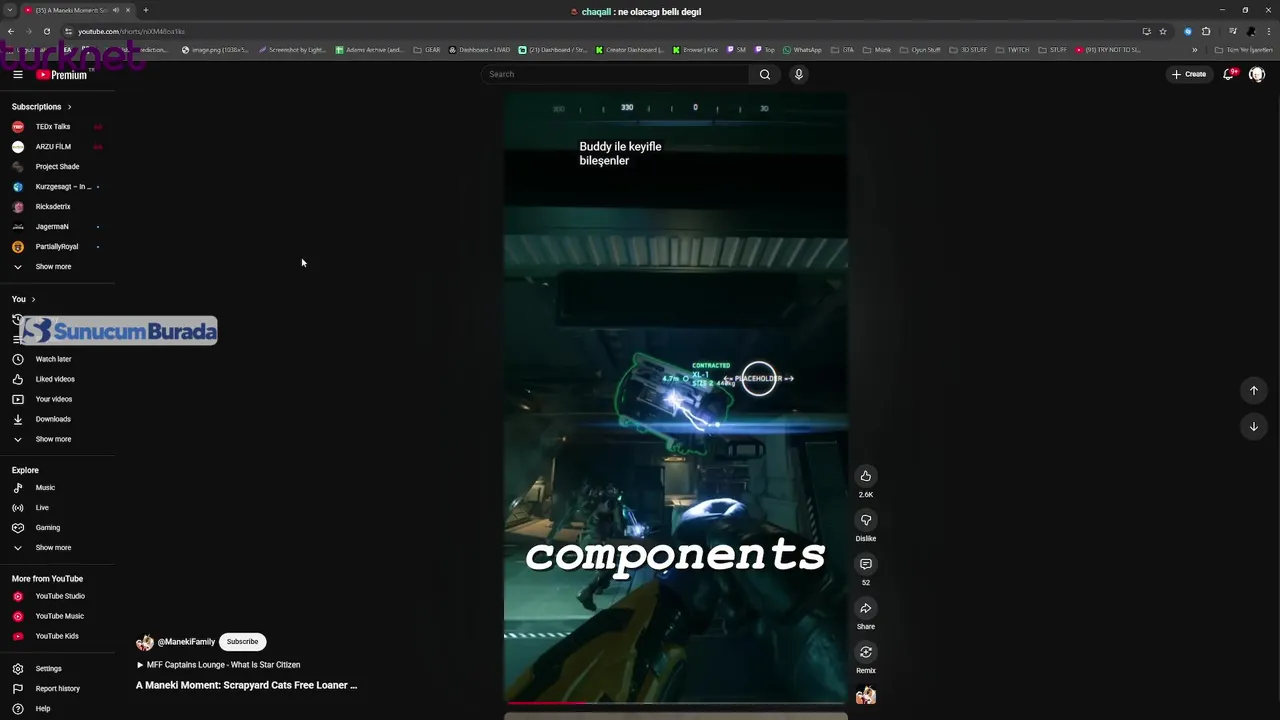Open the notifications bell
The image size is (1280, 720).
(1229, 74)
